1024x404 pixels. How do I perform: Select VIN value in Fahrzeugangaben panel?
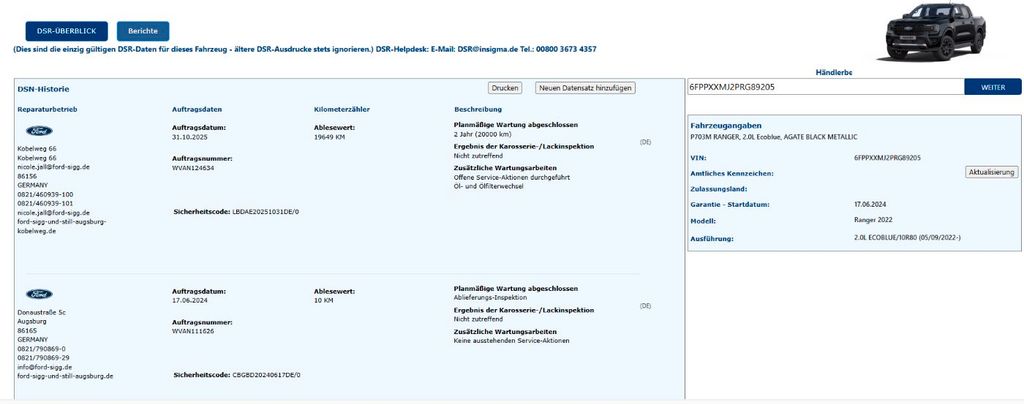click(x=888, y=158)
